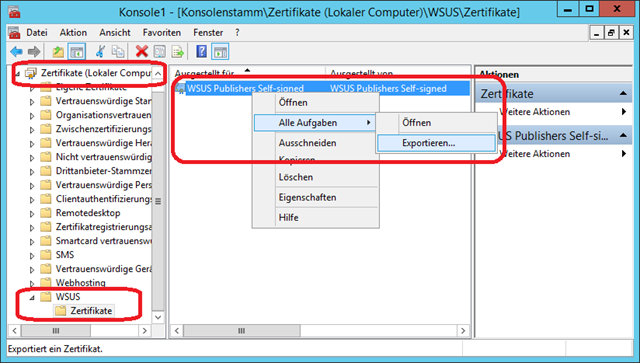Click Exportieren... in the submenu
The height and width of the screenshot is (363, 640).
tap(436, 143)
